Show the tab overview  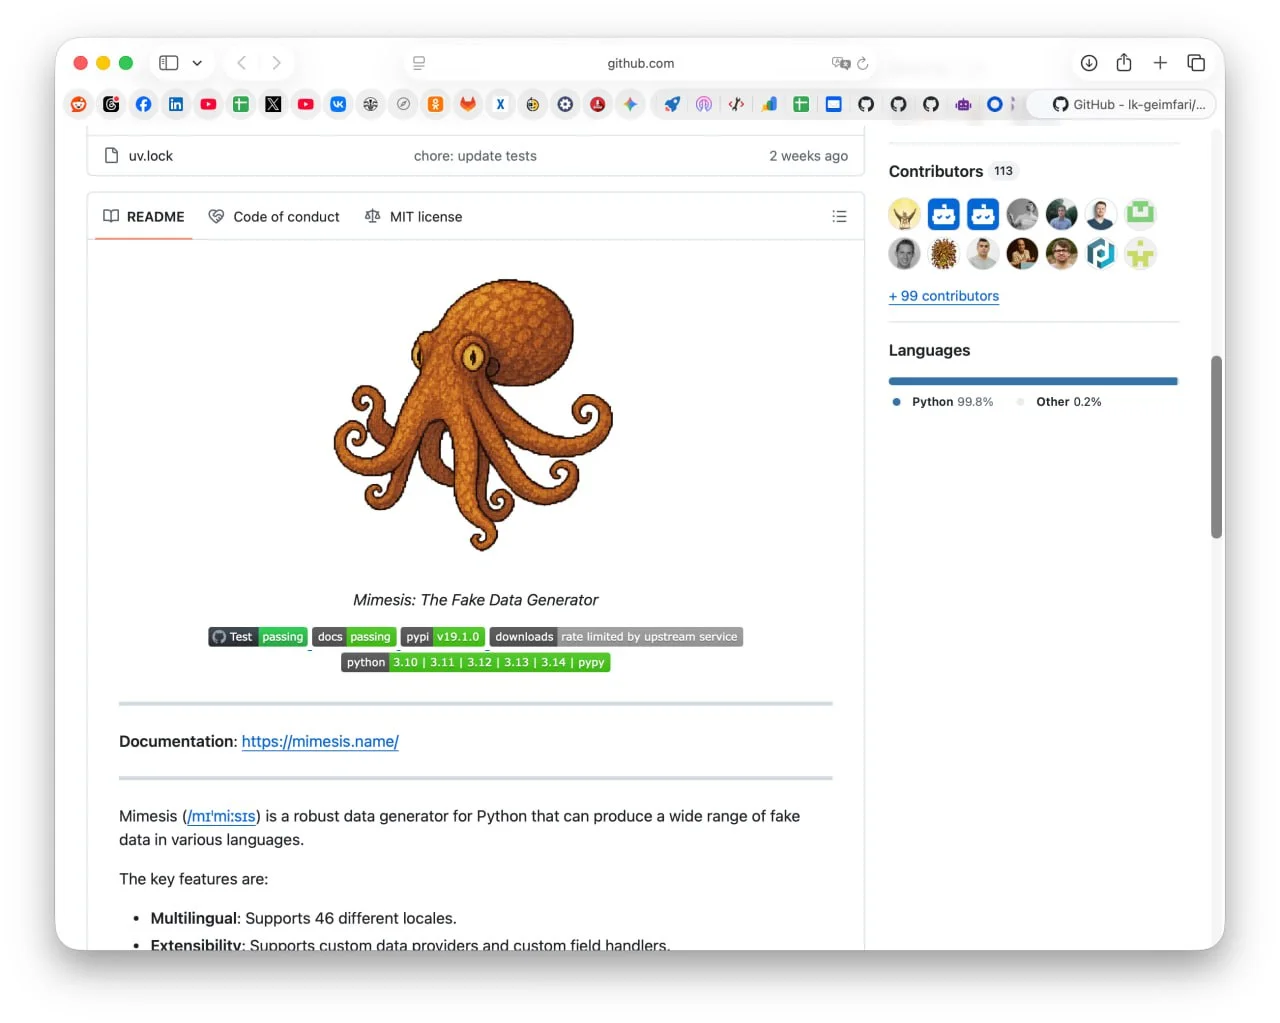pos(1196,63)
